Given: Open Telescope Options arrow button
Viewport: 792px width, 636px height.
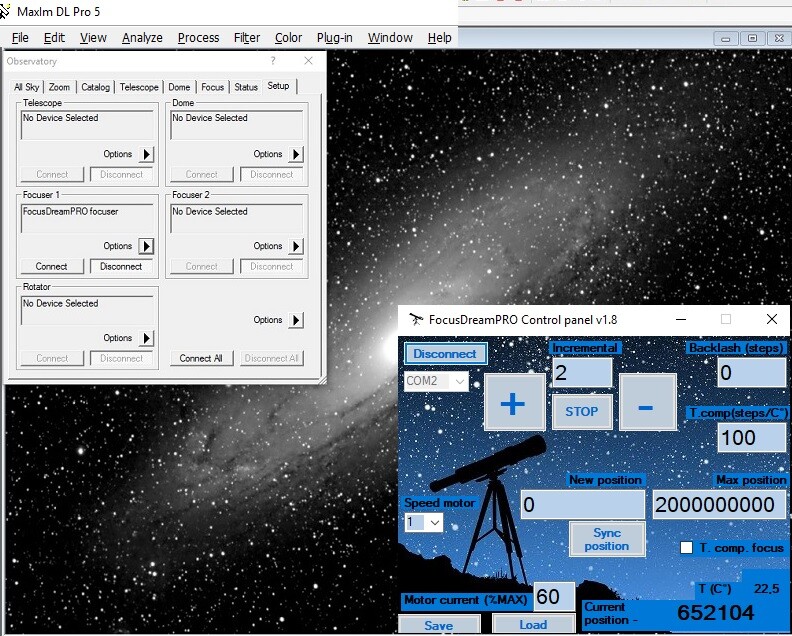Looking at the screenshot, I should point(146,154).
